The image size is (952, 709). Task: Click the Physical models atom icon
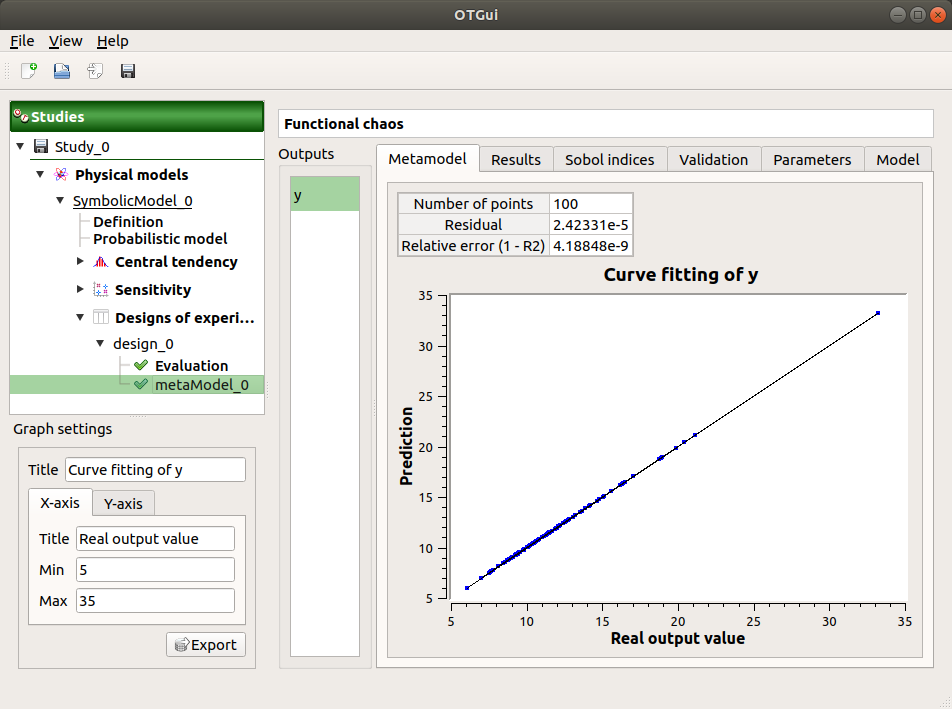click(61, 174)
